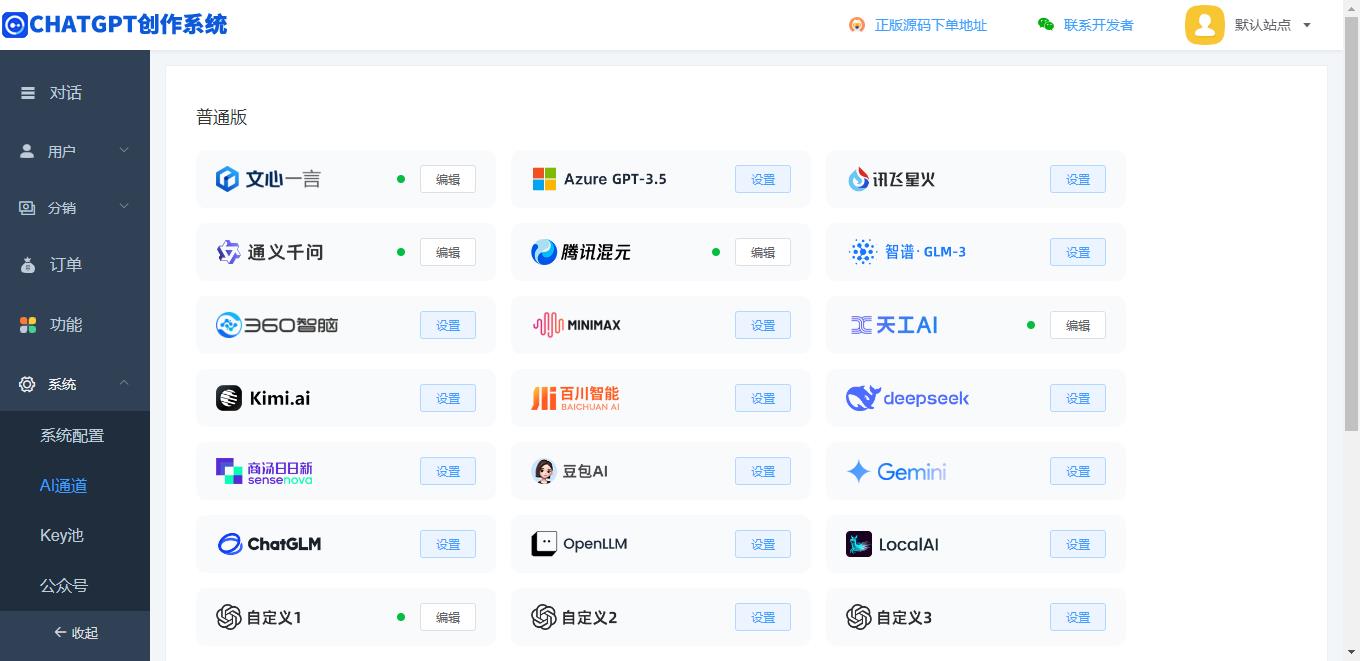Click 设置 button for deepseek
The image size is (1360, 661).
click(x=1078, y=399)
